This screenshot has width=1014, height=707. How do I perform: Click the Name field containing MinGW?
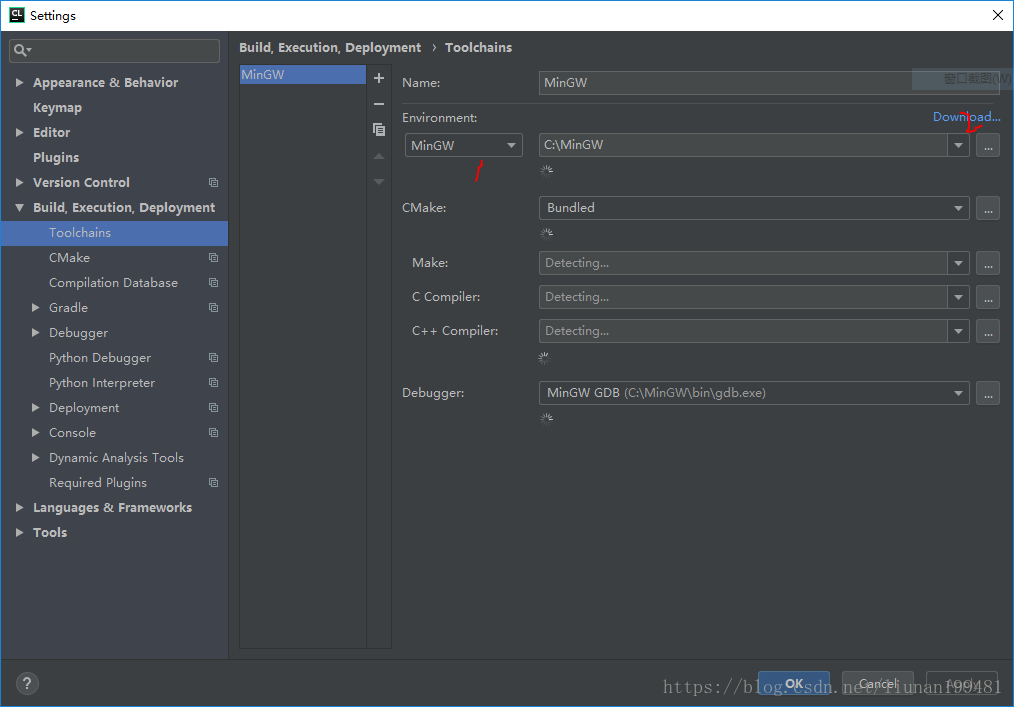pyautogui.click(x=769, y=83)
